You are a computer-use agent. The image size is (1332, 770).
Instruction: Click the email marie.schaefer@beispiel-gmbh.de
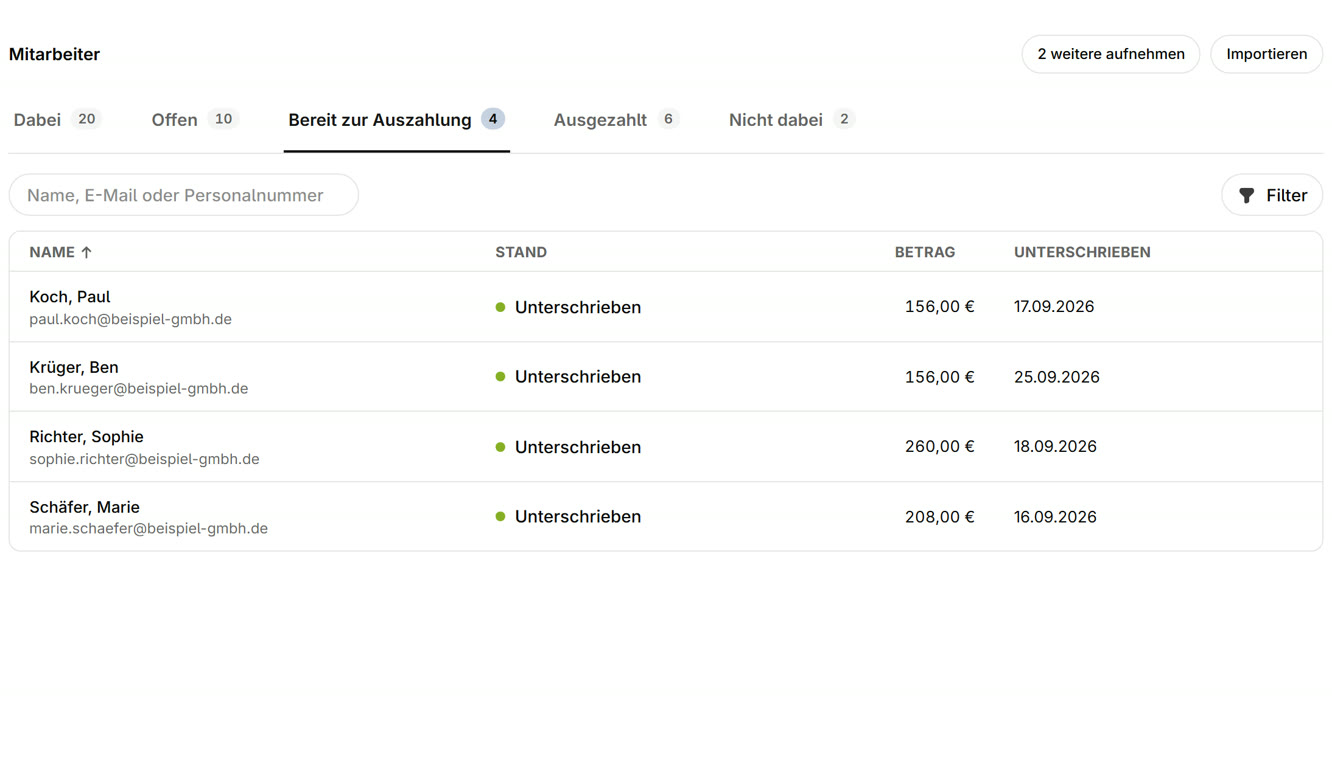(x=148, y=528)
